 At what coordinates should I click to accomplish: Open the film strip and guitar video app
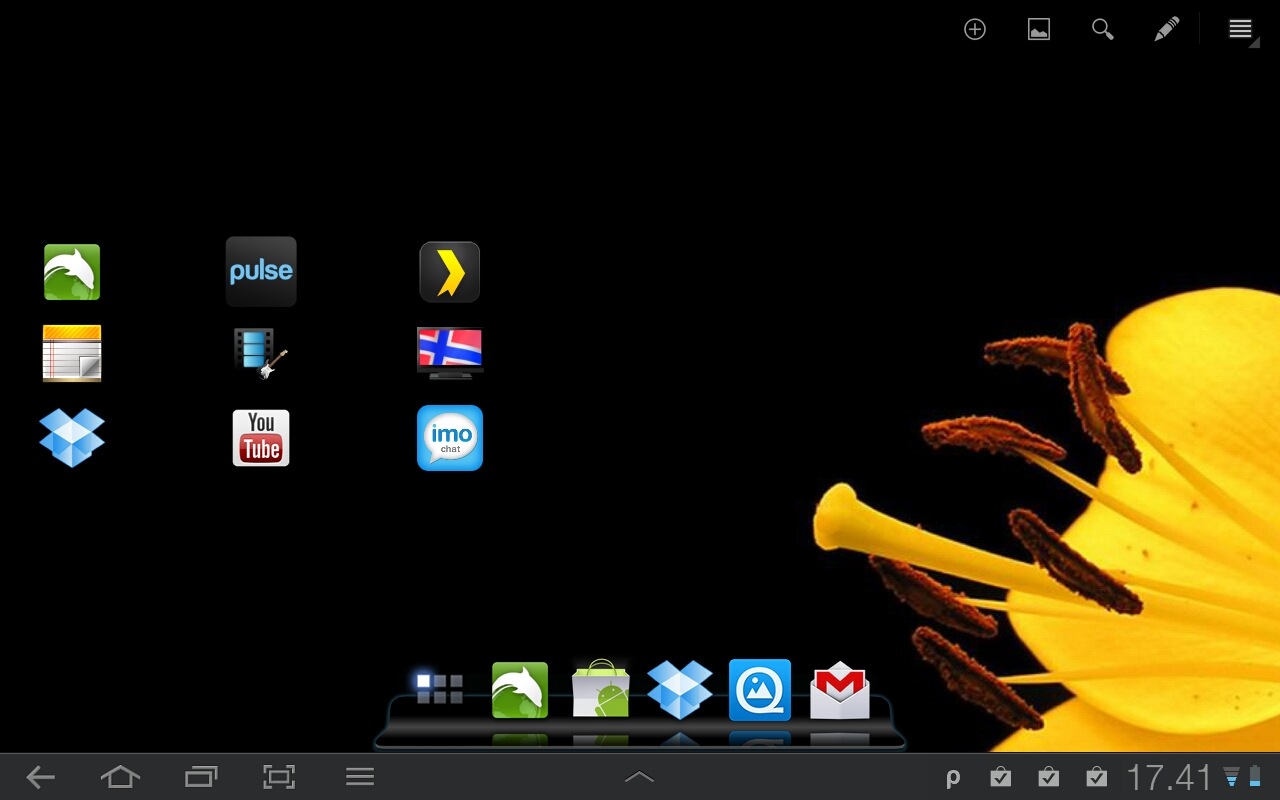coord(261,354)
